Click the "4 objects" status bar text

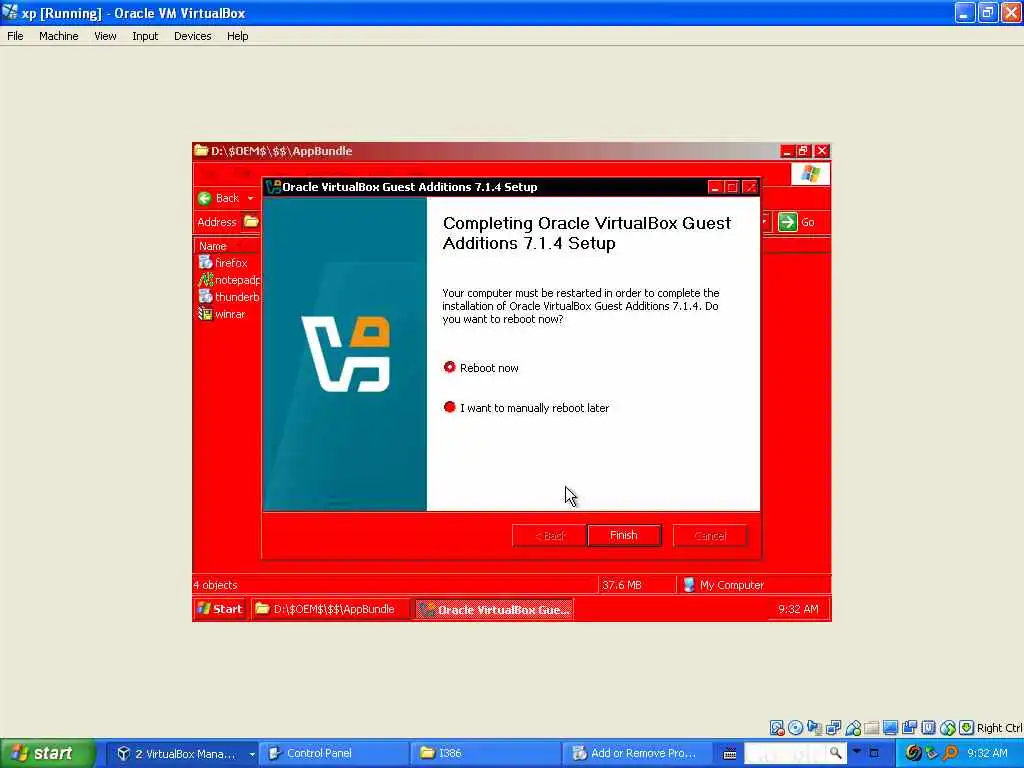[216, 585]
